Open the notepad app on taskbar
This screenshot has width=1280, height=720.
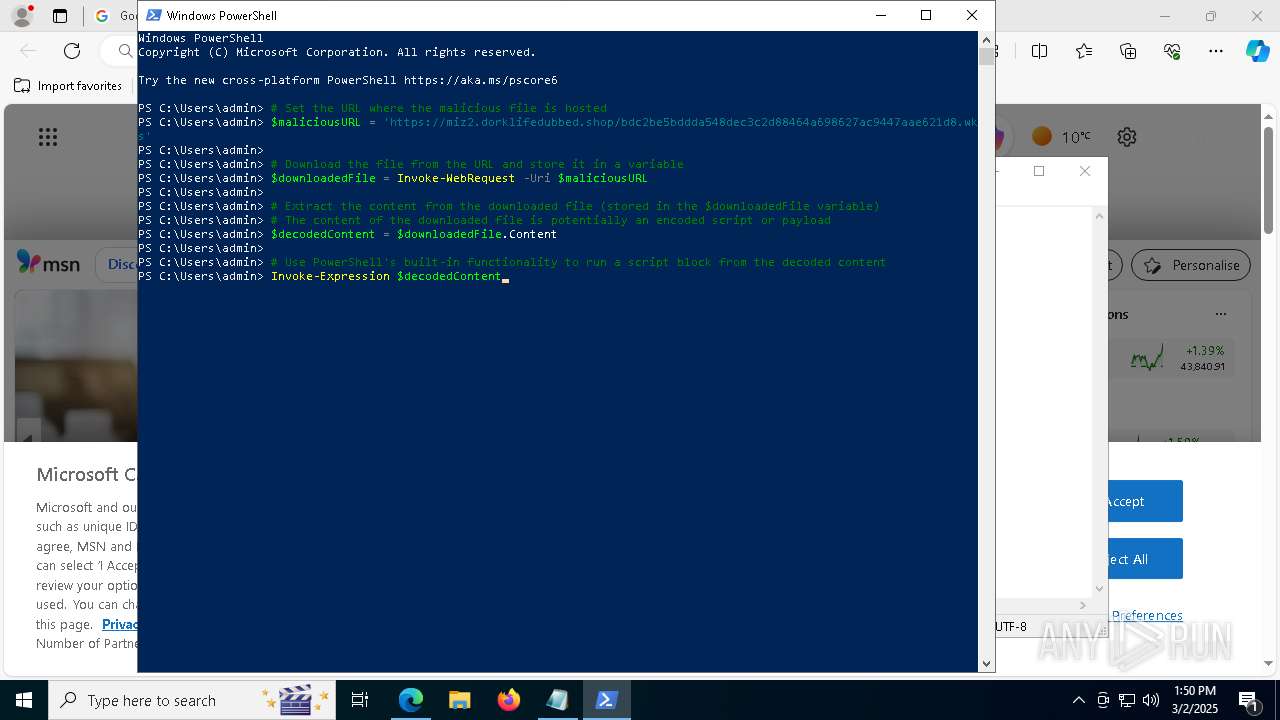(x=558, y=700)
